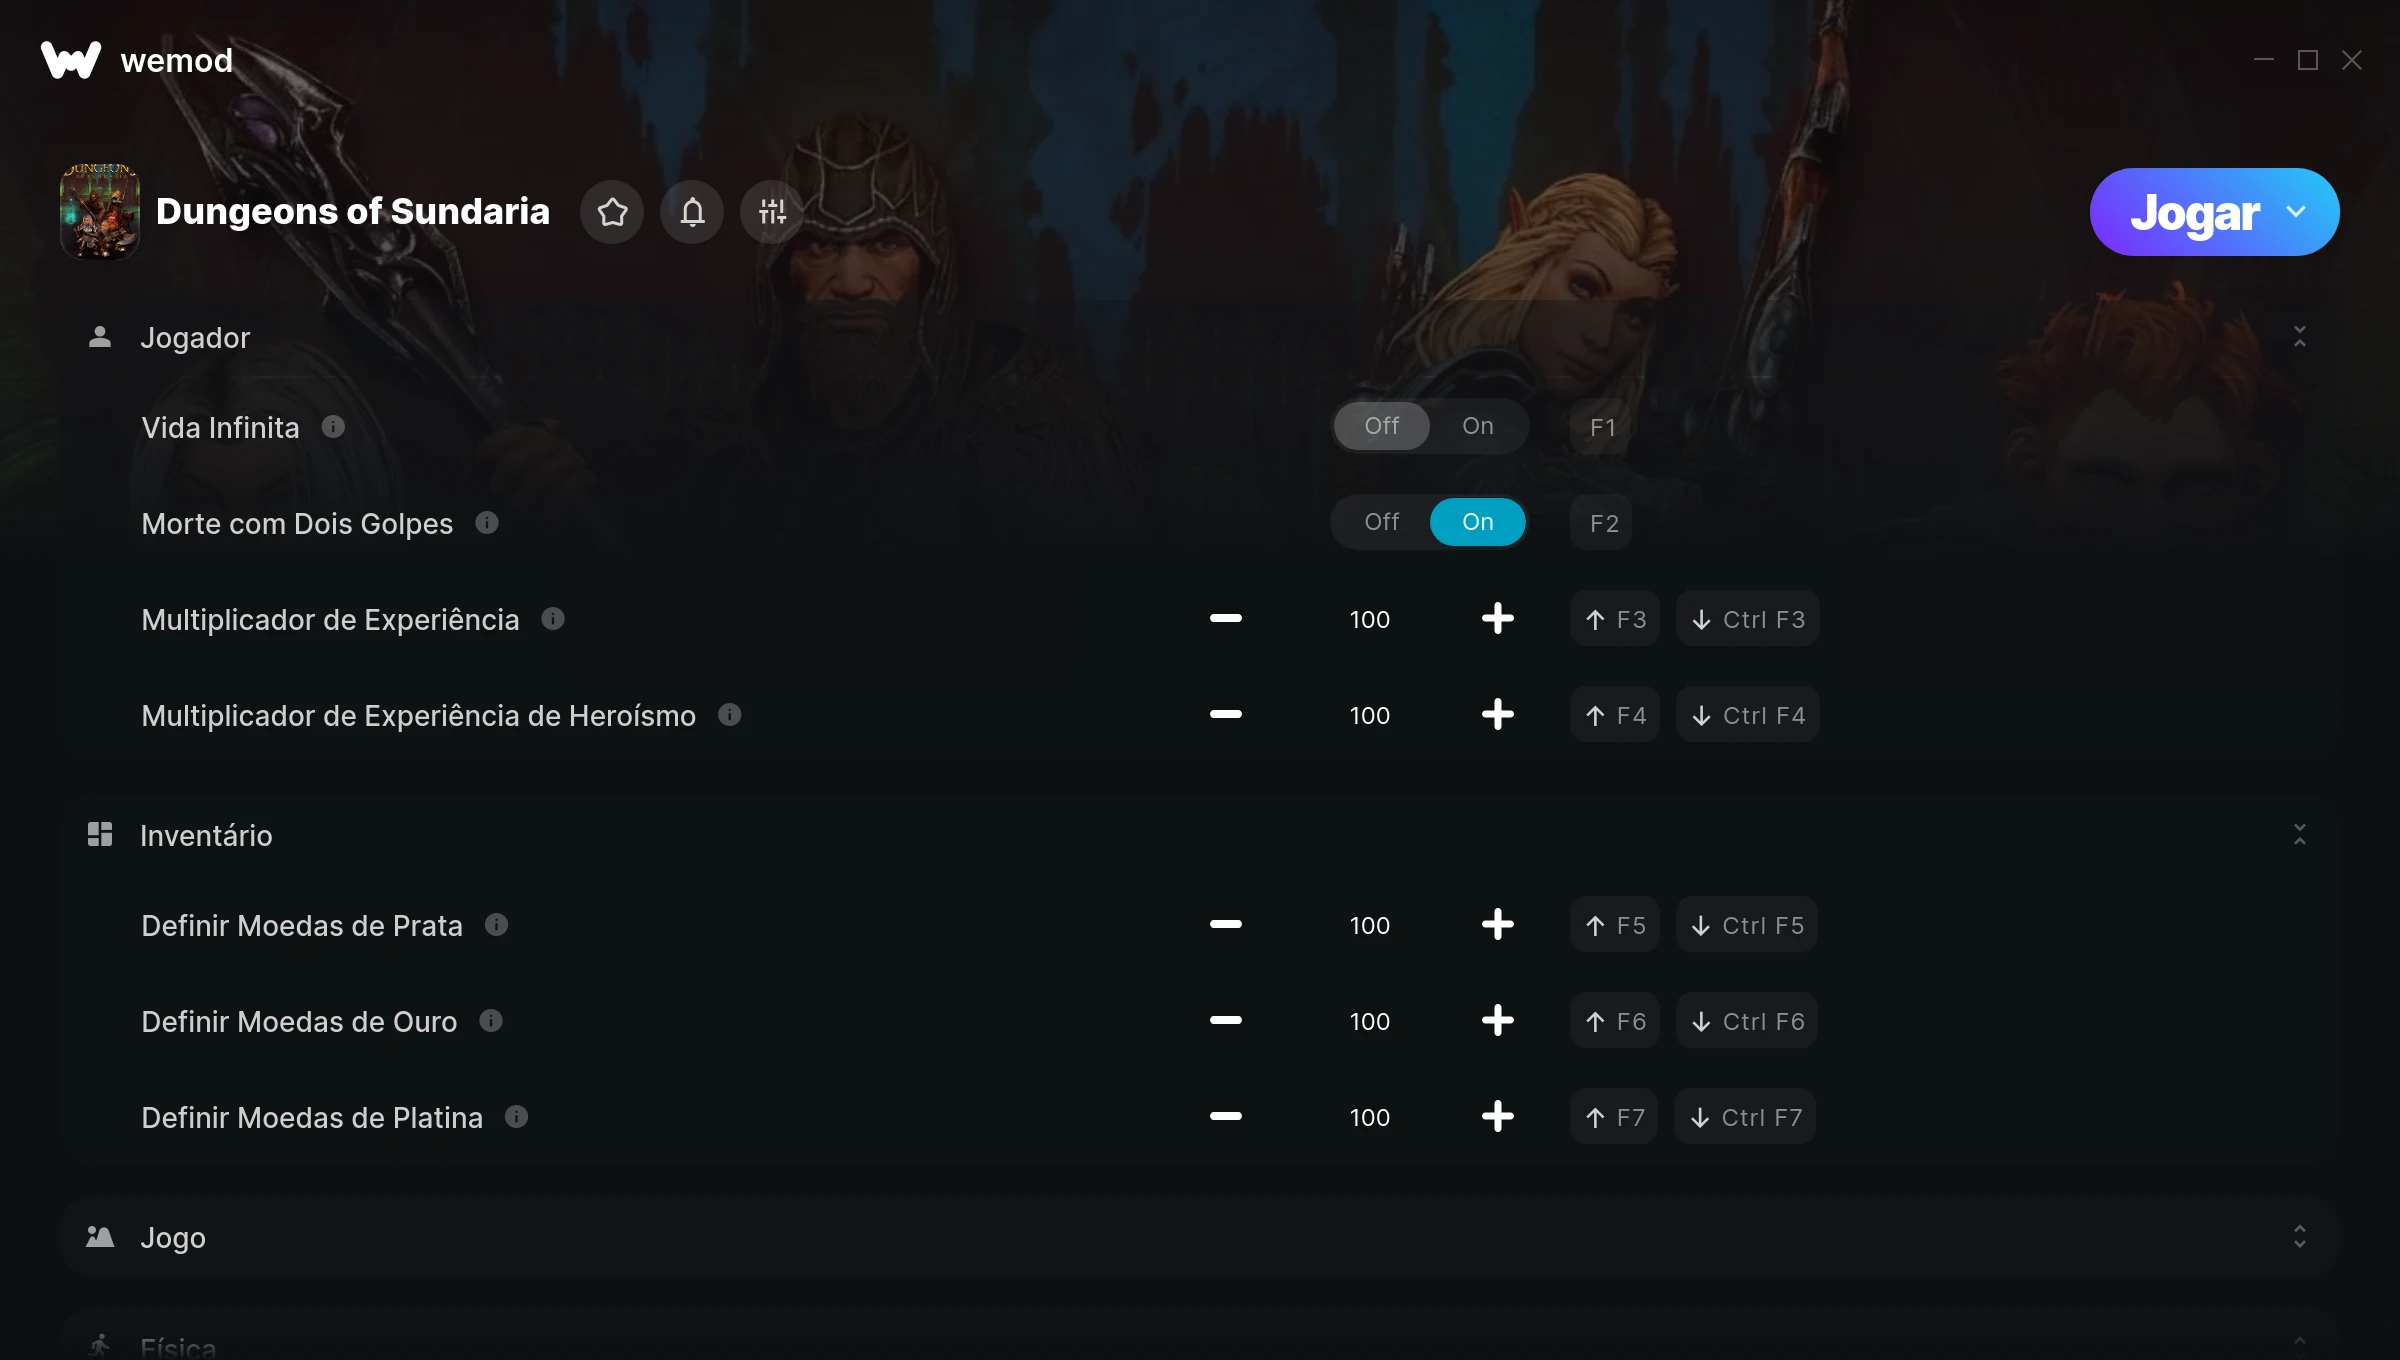Collapse the Jogador section

click(2299, 337)
